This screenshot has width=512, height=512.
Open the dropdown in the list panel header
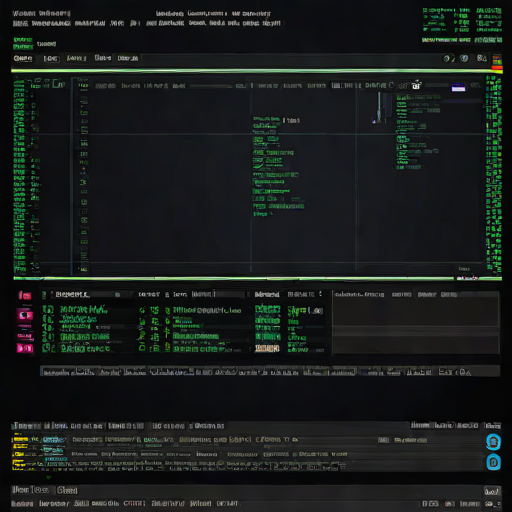117,295
